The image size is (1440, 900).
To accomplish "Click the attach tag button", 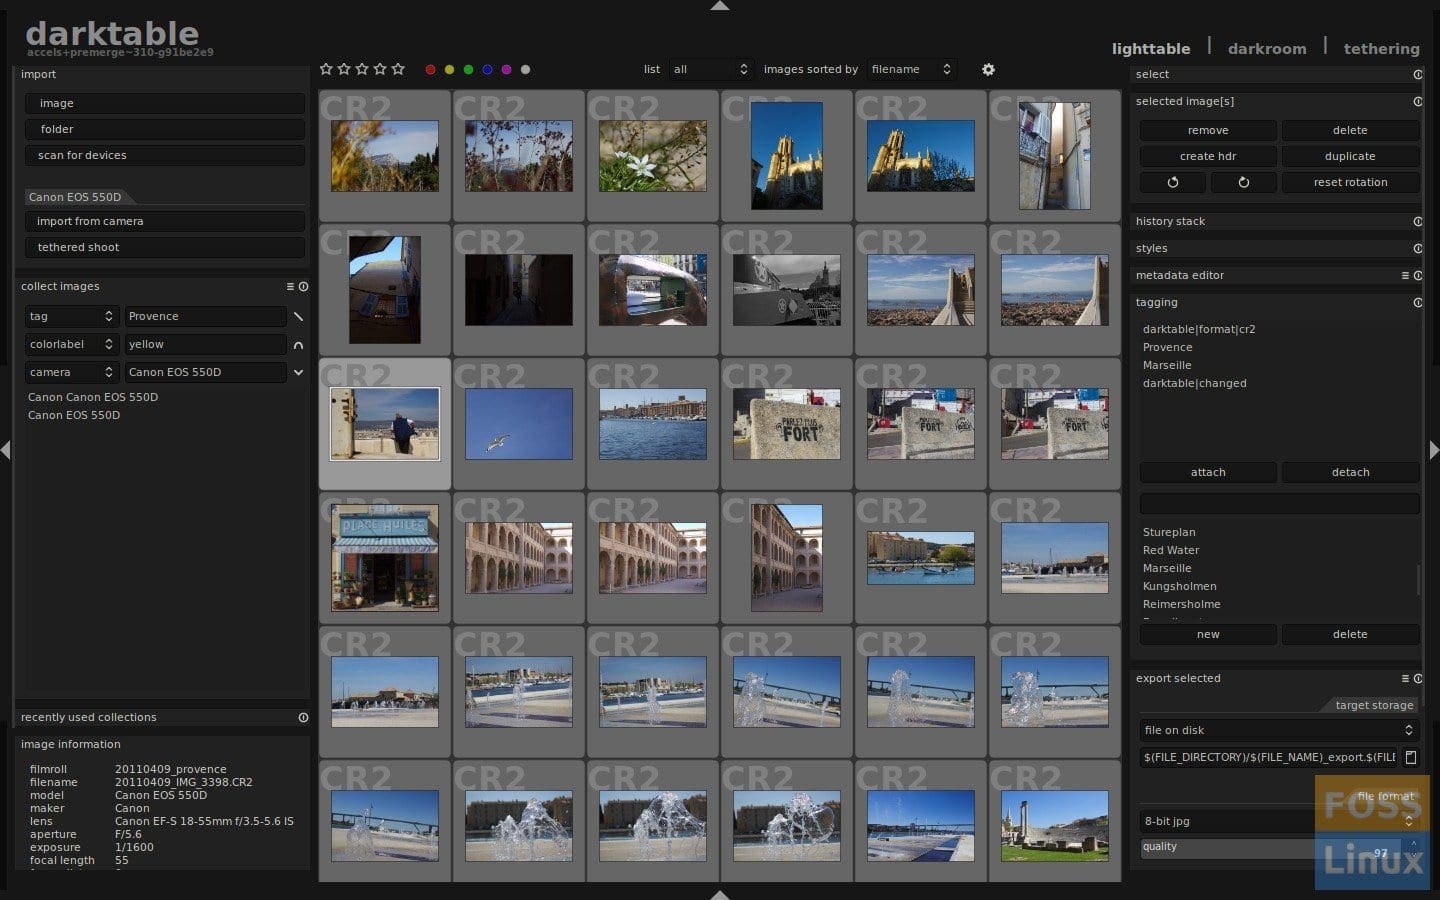I will [x=1208, y=472].
